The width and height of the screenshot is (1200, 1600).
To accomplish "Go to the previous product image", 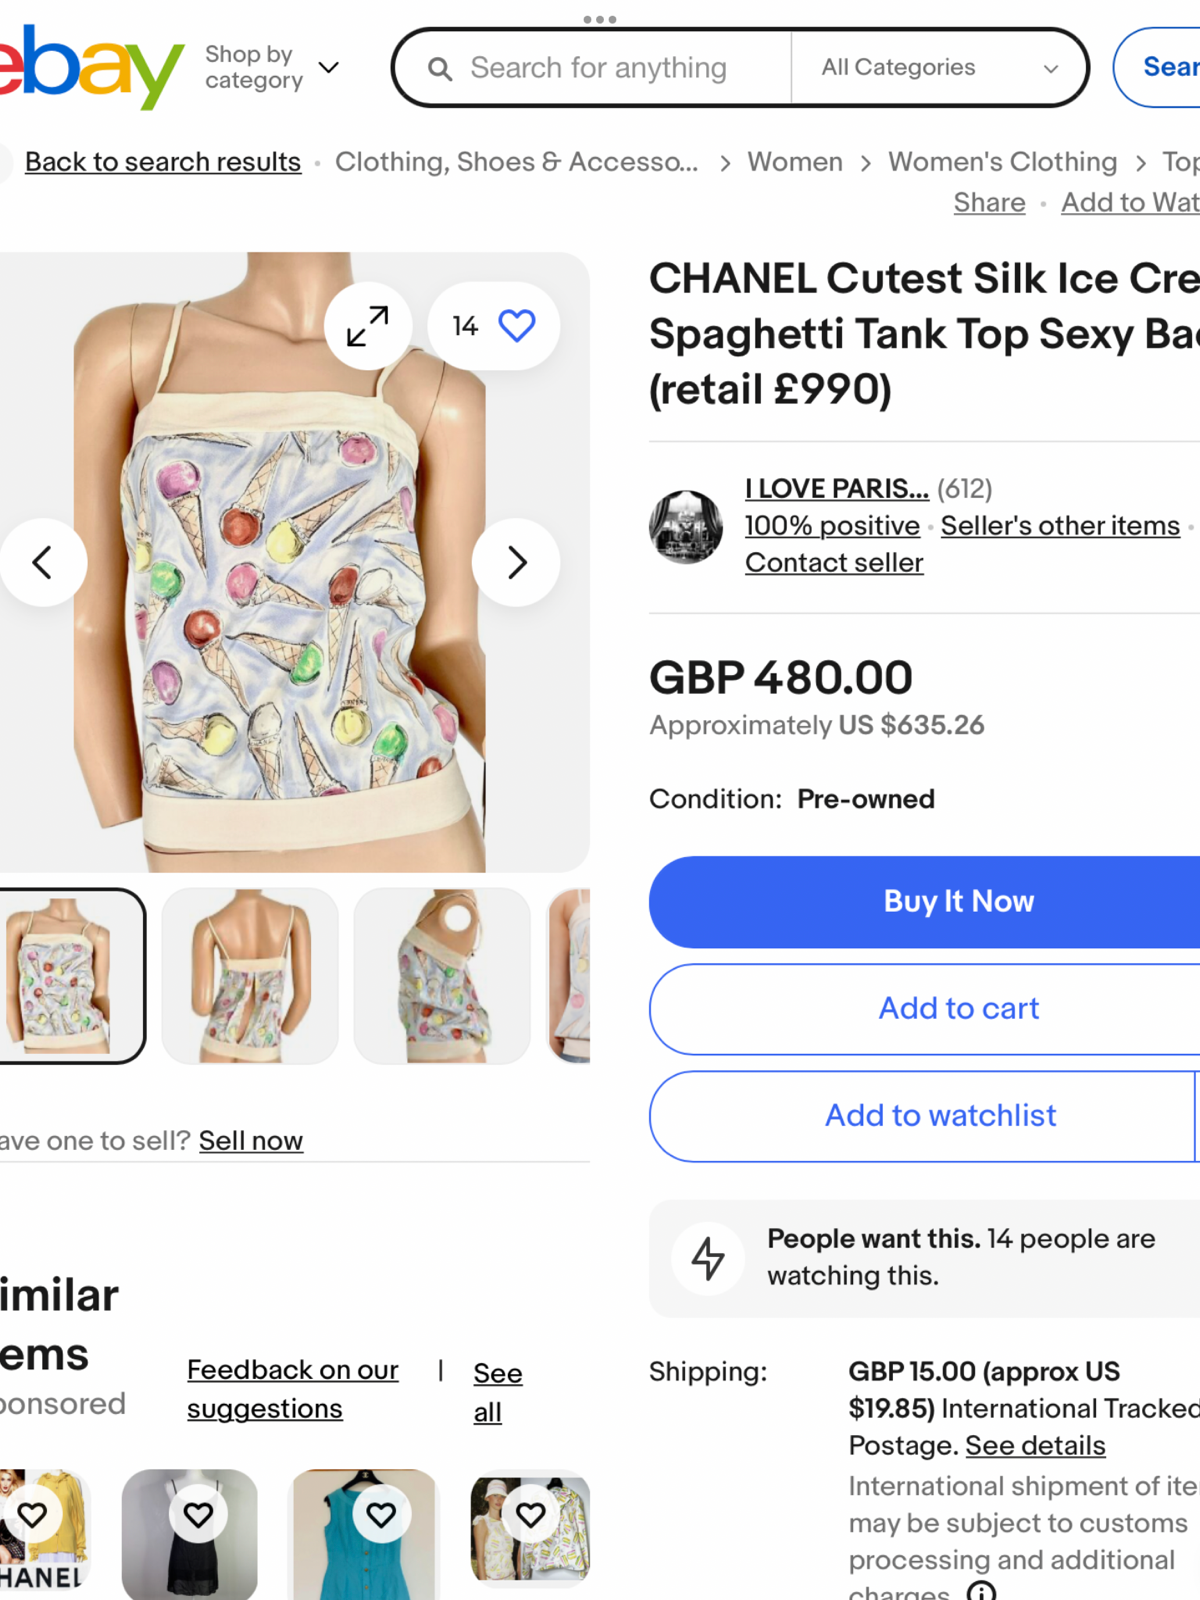I will point(43,562).
